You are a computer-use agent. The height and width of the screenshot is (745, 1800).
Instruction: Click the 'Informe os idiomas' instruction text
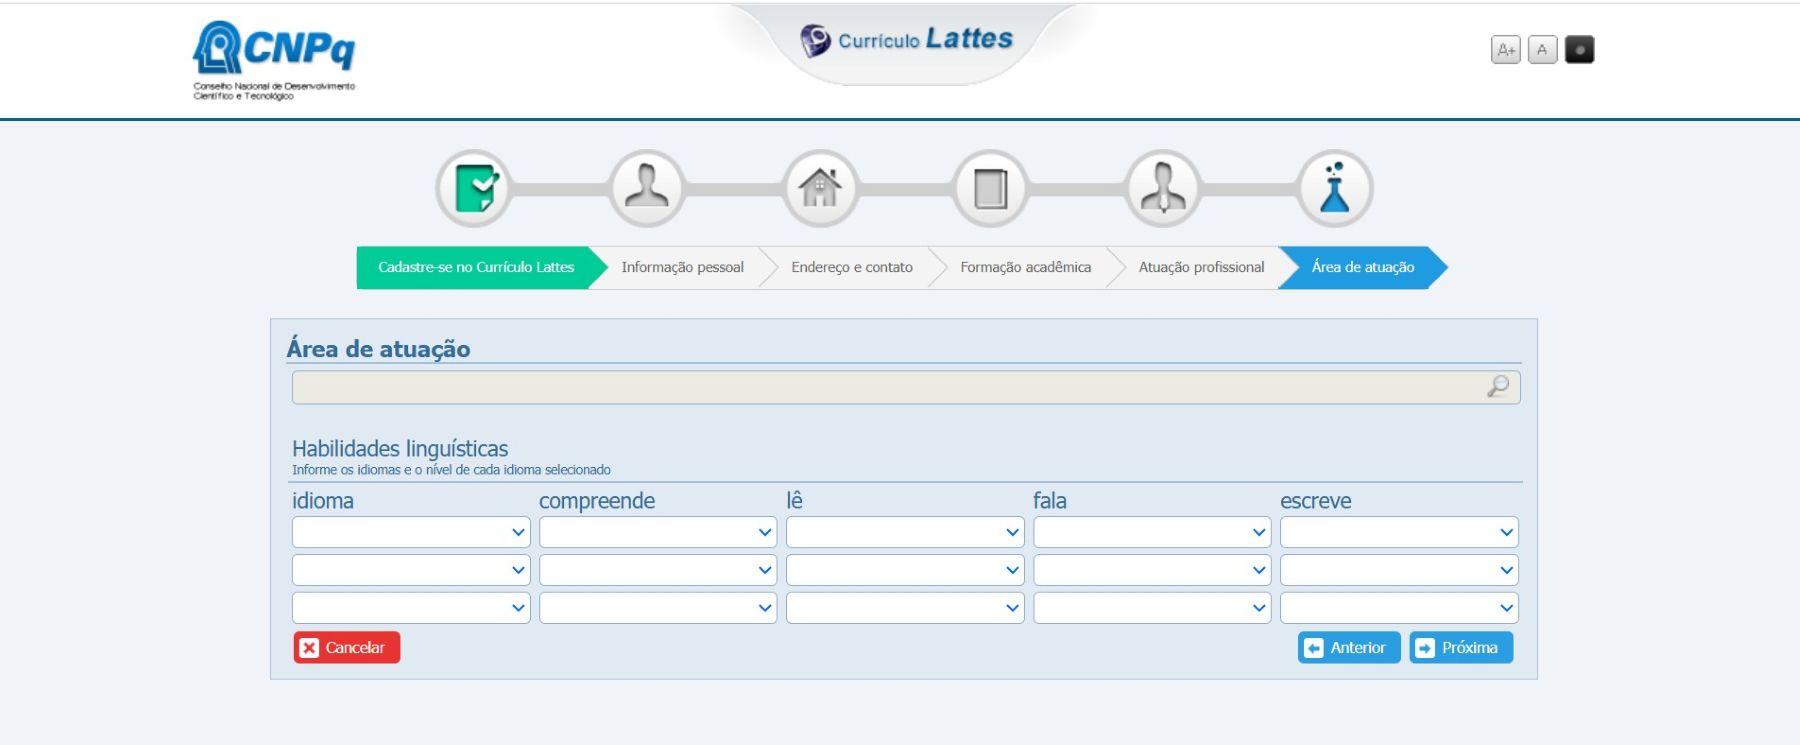click(x=451, y=470)
